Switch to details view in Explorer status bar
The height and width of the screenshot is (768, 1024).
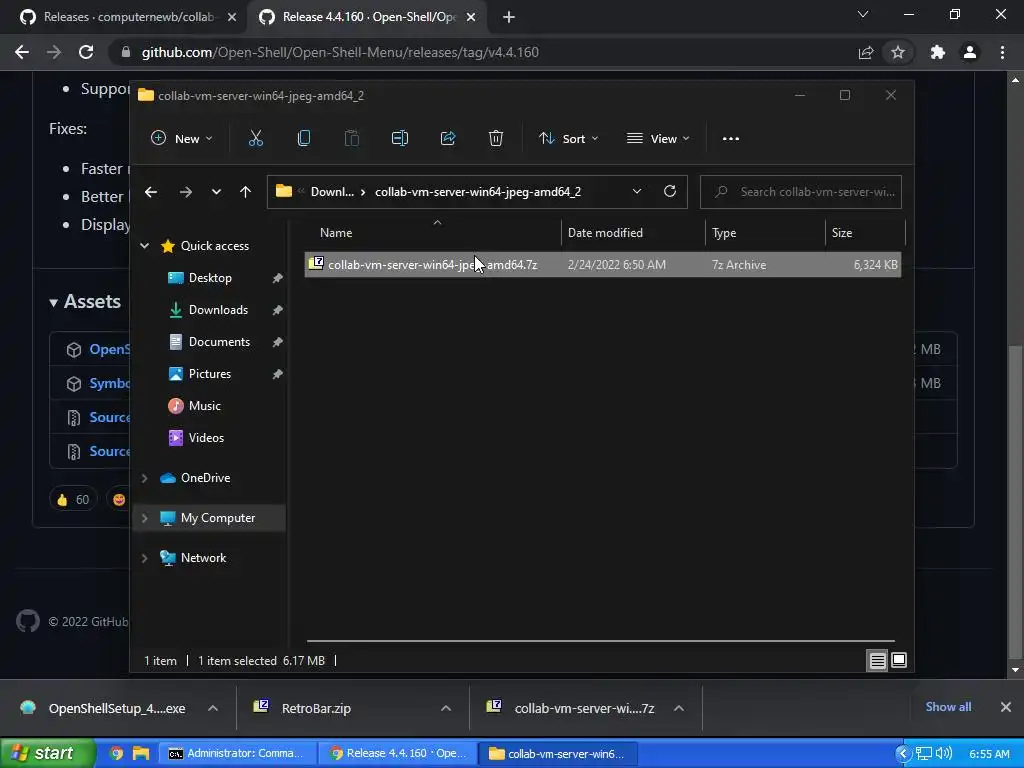(877, 661)
